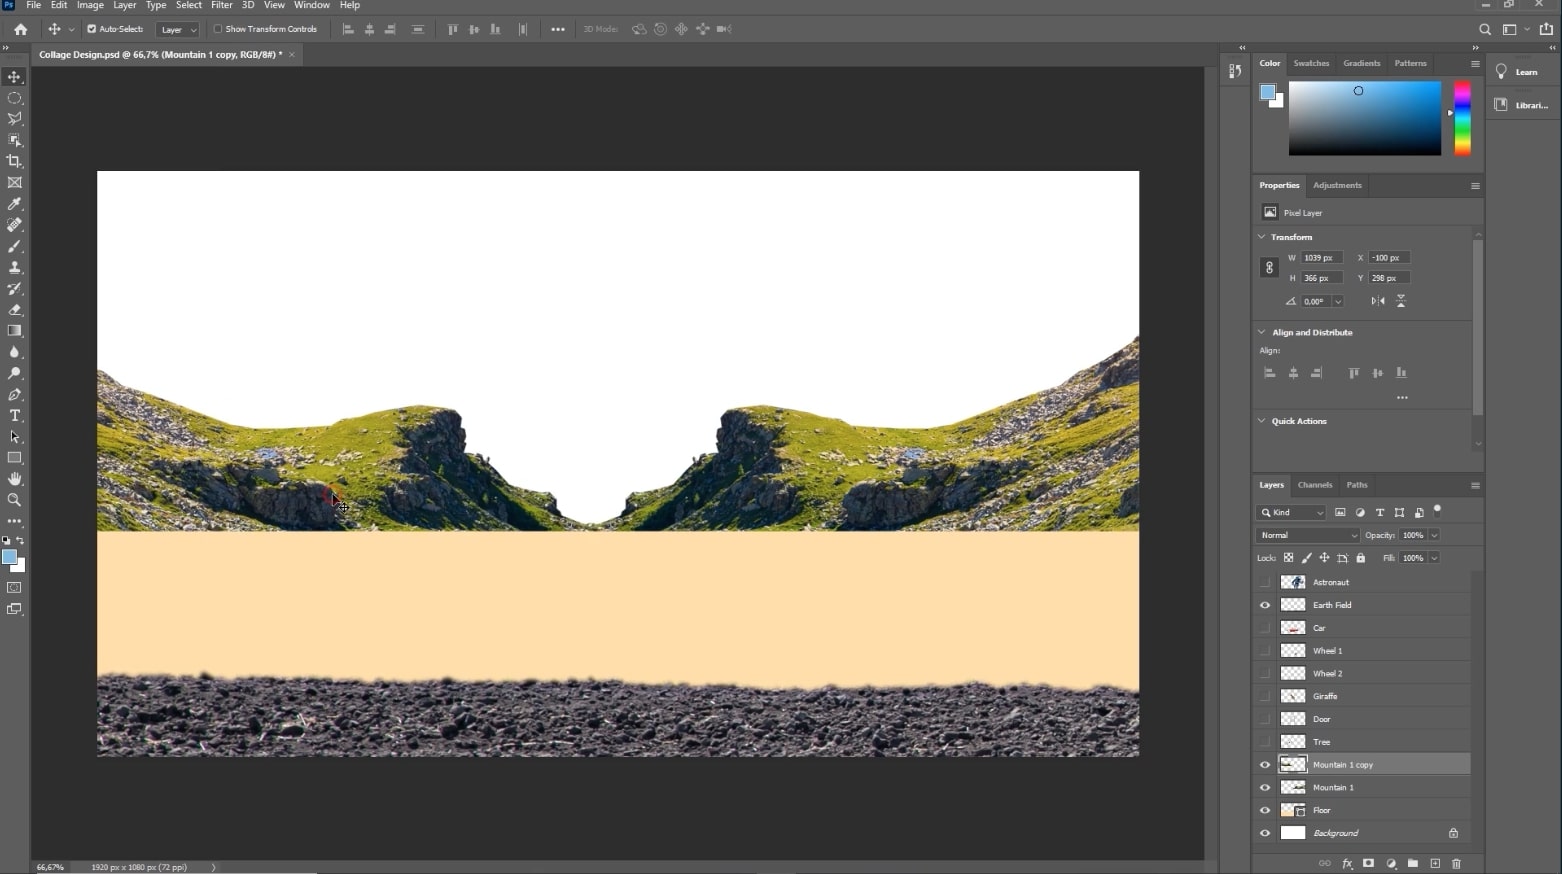Viewport: 1562px width, 874px height.
Task: Delete layer via trash icon
Action: [1456, 864]
